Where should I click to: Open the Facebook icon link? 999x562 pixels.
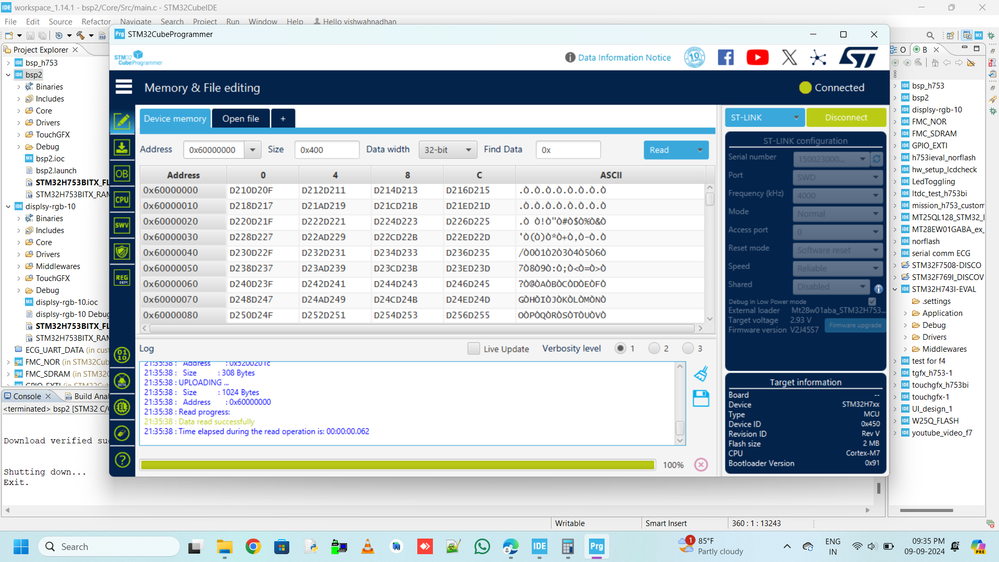click(726, 57)
